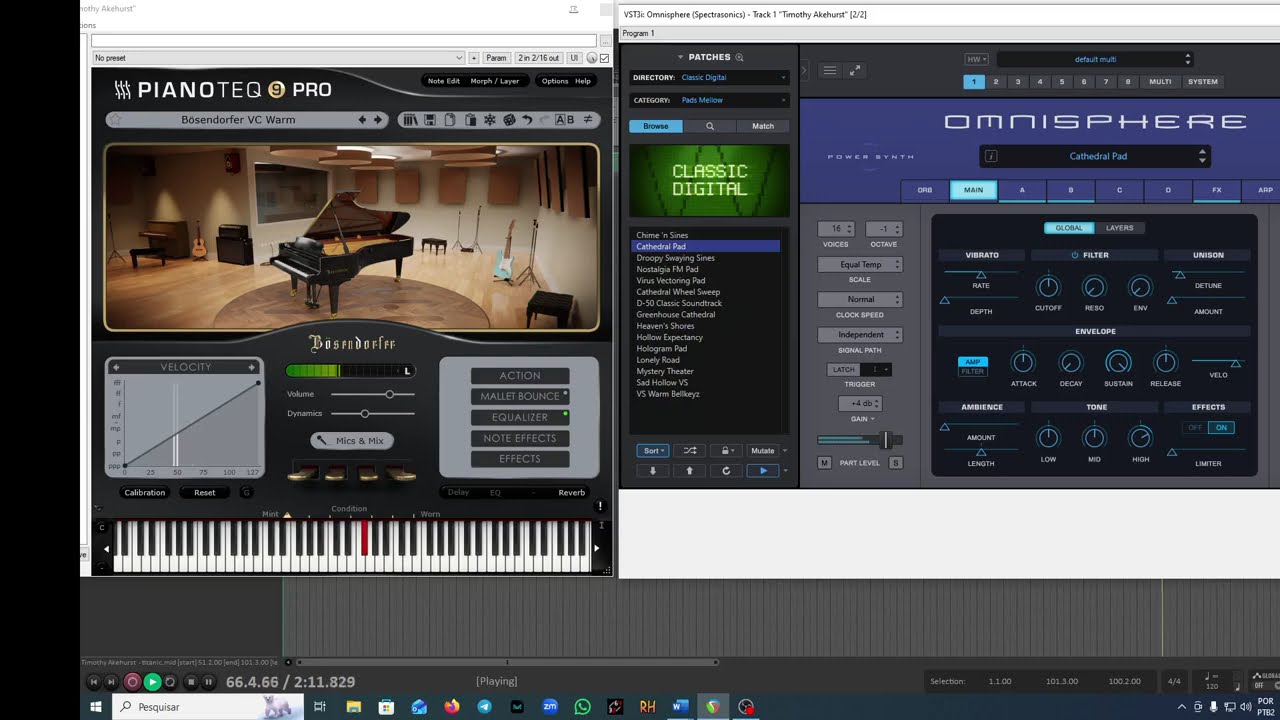Step to previous patch with up arrow
Image resolution: width=1280 pixels, height=720 pixels.
(689, 470)
